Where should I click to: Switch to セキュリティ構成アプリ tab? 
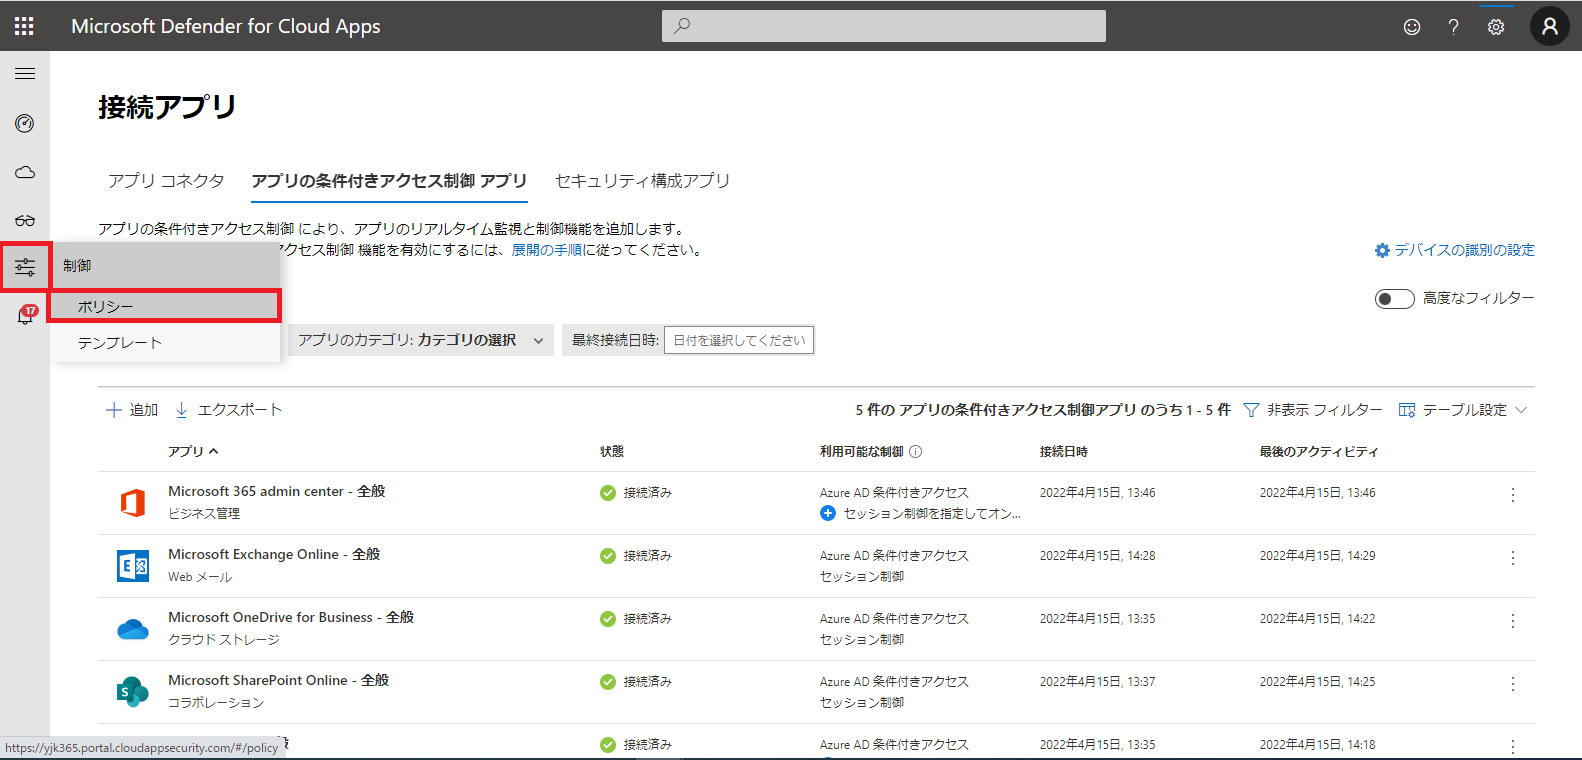tap(642, 181)
